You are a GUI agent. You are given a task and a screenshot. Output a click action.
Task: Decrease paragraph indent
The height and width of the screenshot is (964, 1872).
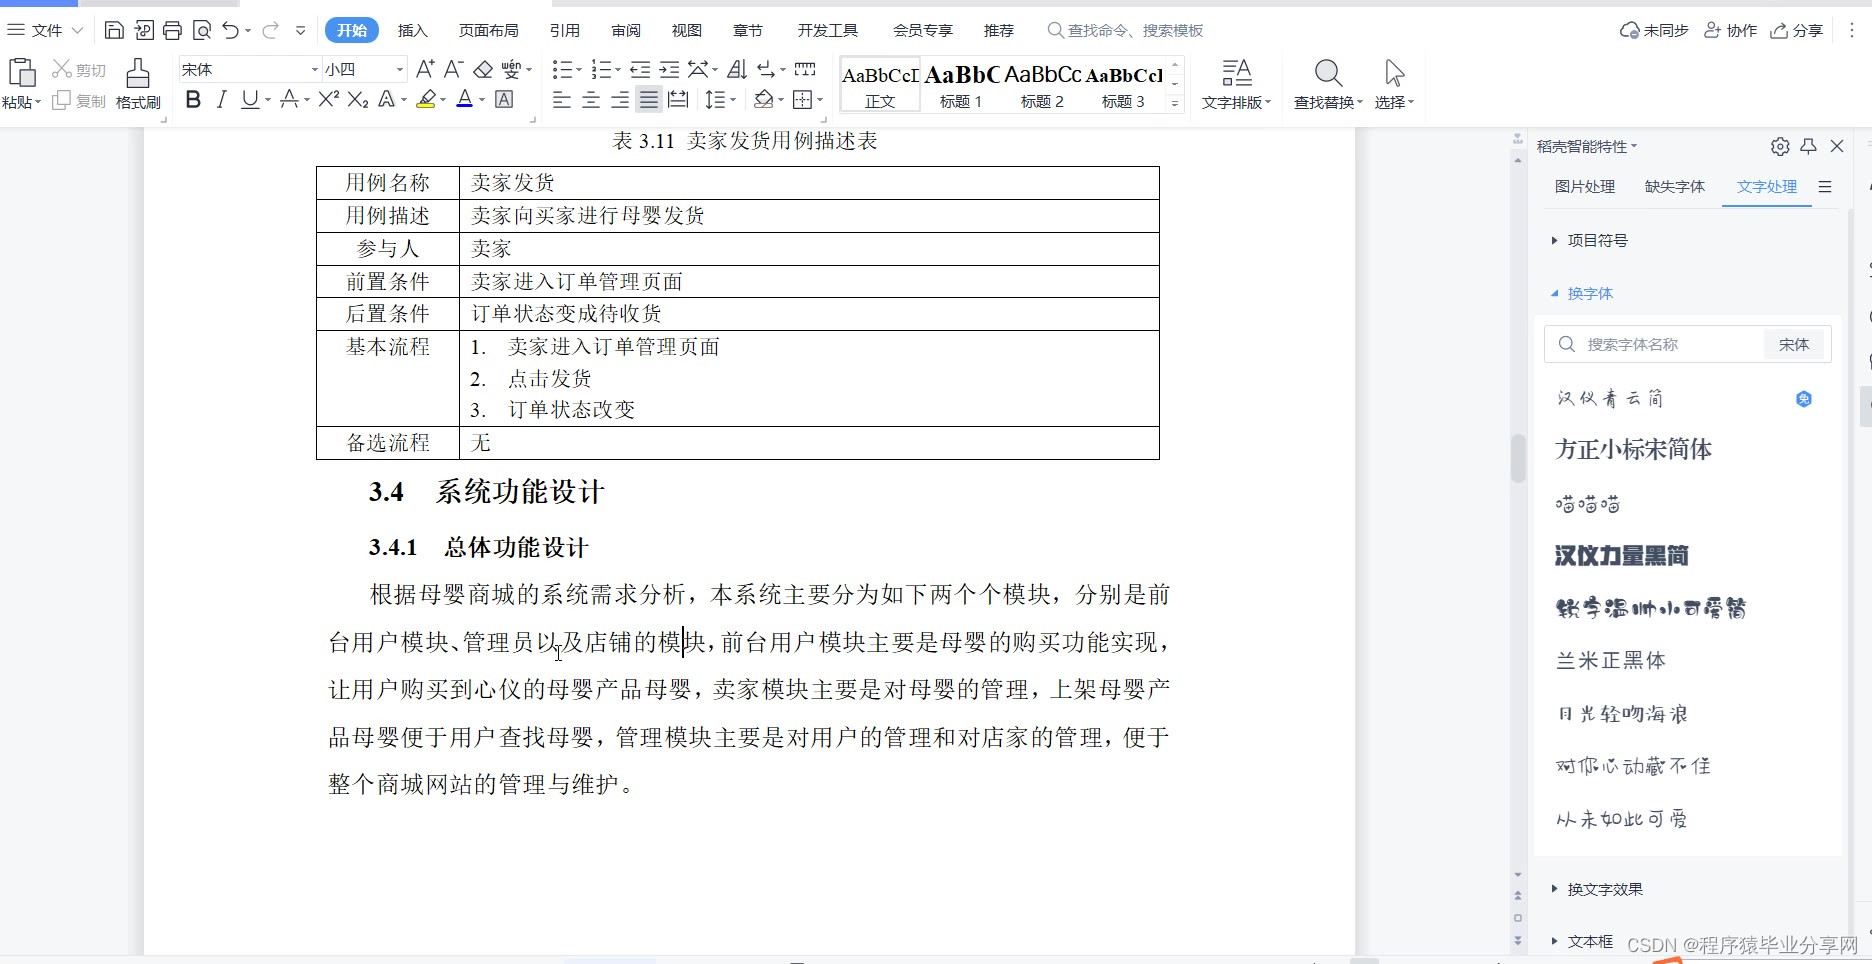(x=640, y=69)
